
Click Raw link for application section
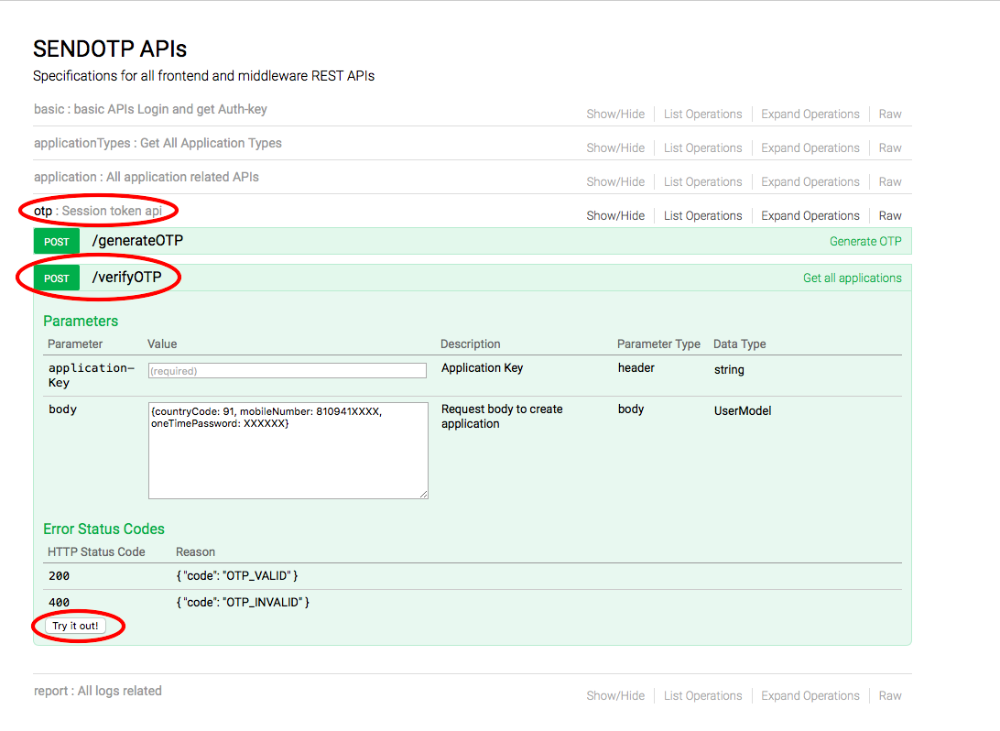coord(890,182)
